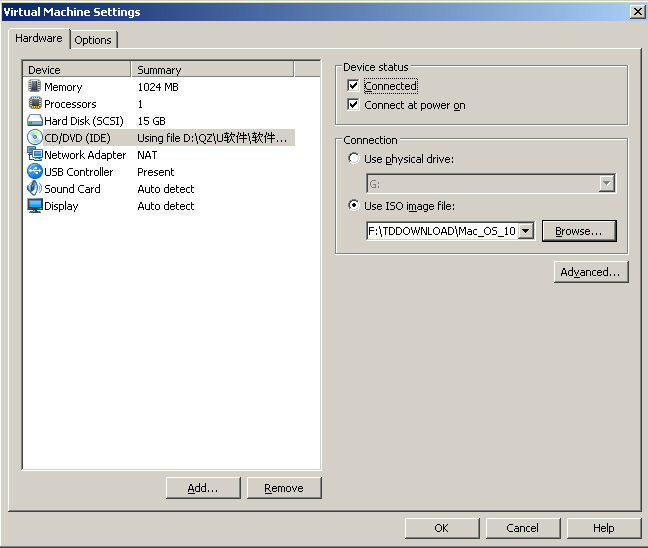Click the 1024 MB summary value
Viewport: 648px width, 548px height.
tap(158, 87)
